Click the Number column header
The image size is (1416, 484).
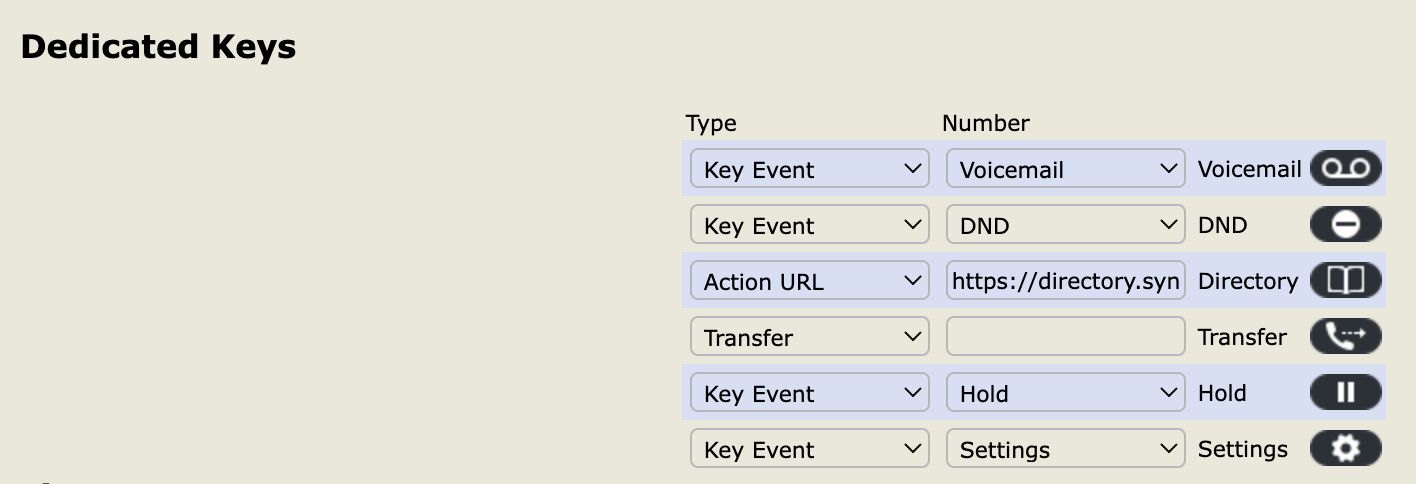tap(985, 123)
